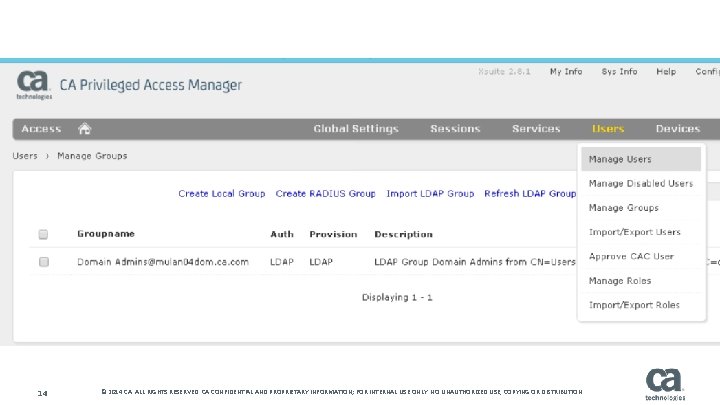Click the Xsuite 2.8.1 version label

504,72
